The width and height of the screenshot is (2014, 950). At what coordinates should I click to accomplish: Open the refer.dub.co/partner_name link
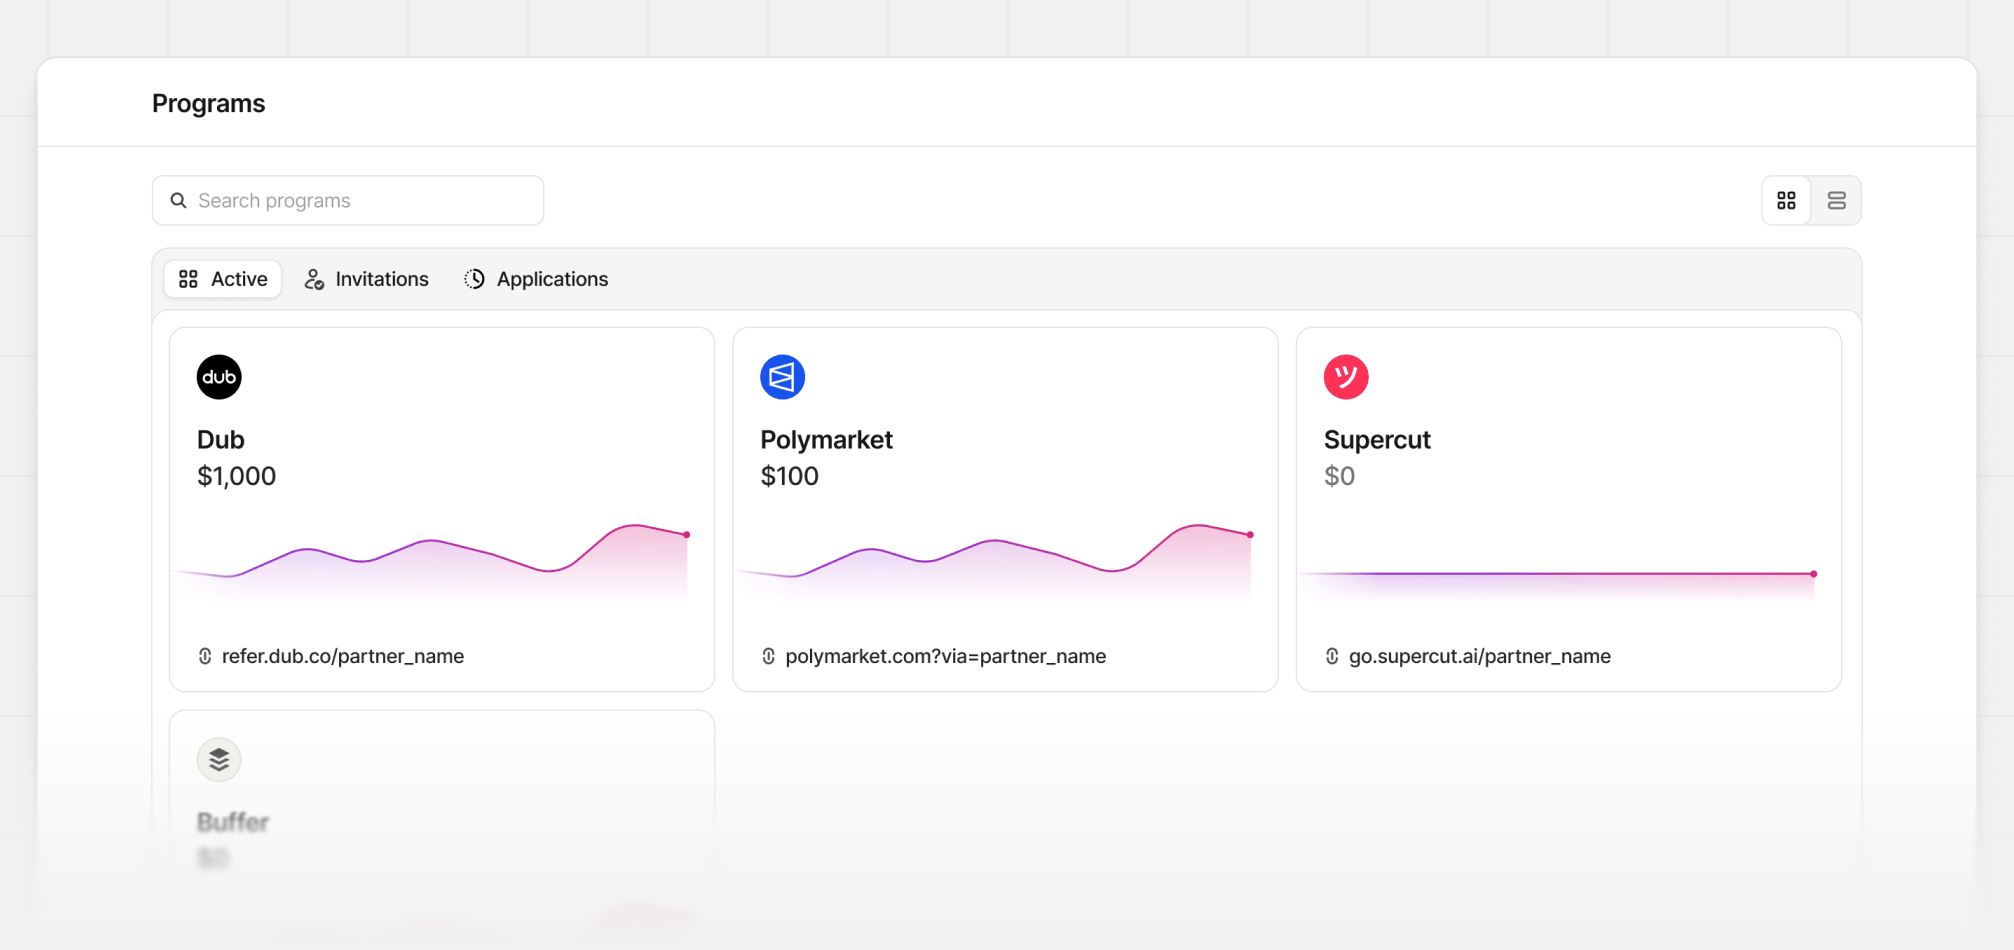pos(343,656)
